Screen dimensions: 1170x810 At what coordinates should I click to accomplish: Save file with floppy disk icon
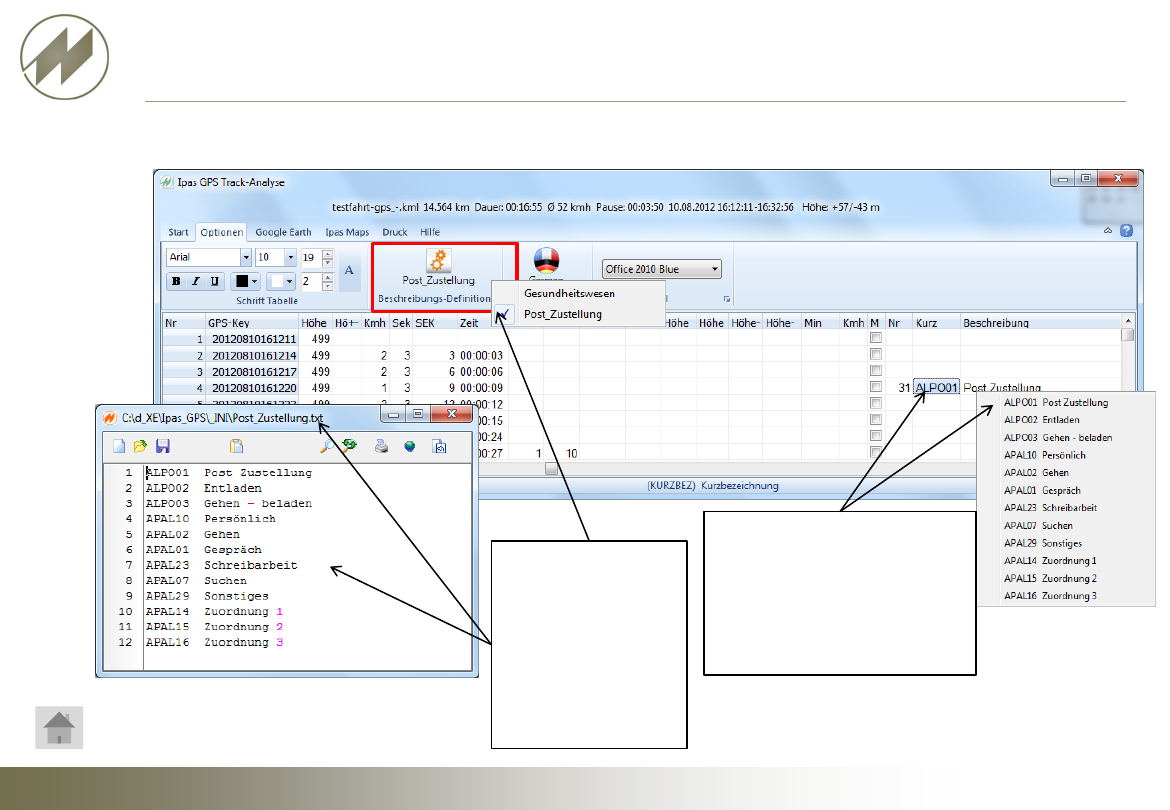click(x=163, y=446)
